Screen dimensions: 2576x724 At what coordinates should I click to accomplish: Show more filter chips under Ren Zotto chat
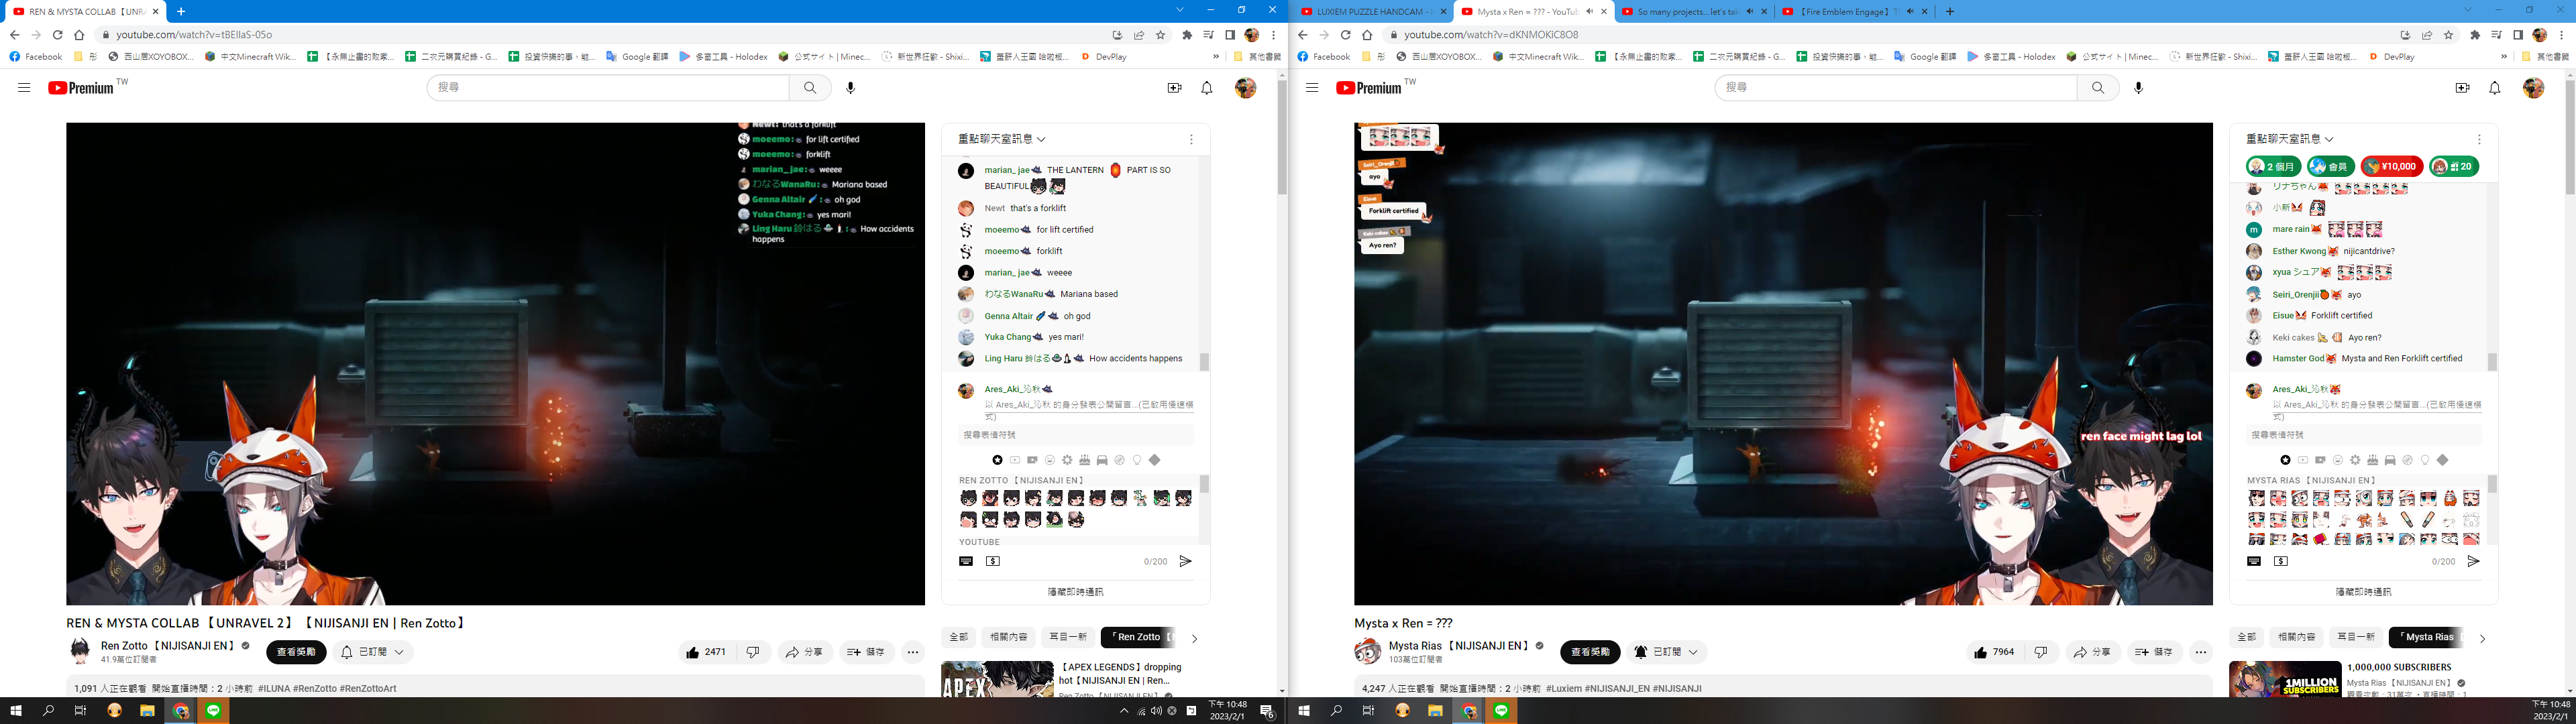(x=1194, y=638)
